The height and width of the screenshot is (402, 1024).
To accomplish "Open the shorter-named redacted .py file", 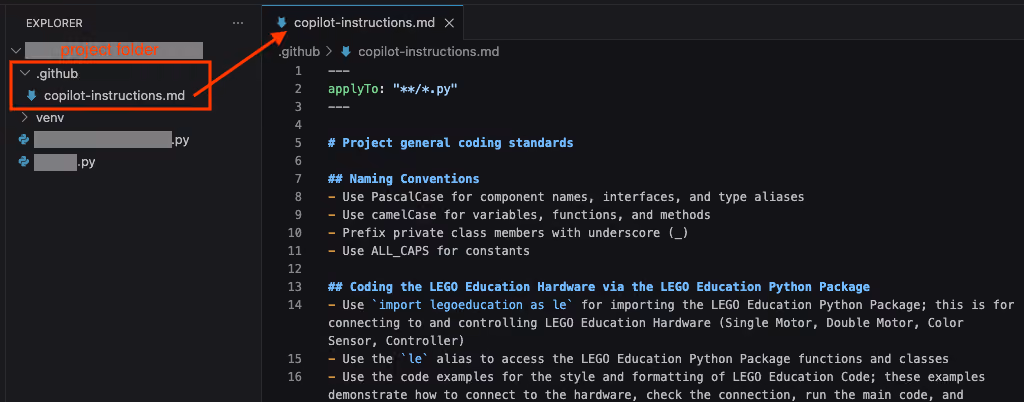I will pos(65,162).
